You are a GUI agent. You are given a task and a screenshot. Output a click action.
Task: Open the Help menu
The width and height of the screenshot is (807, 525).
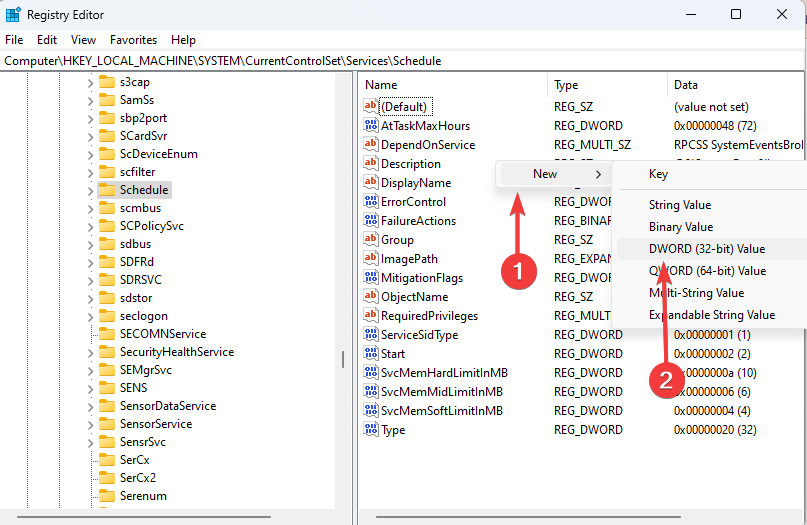pyautogui.click(x=183, y=40)
